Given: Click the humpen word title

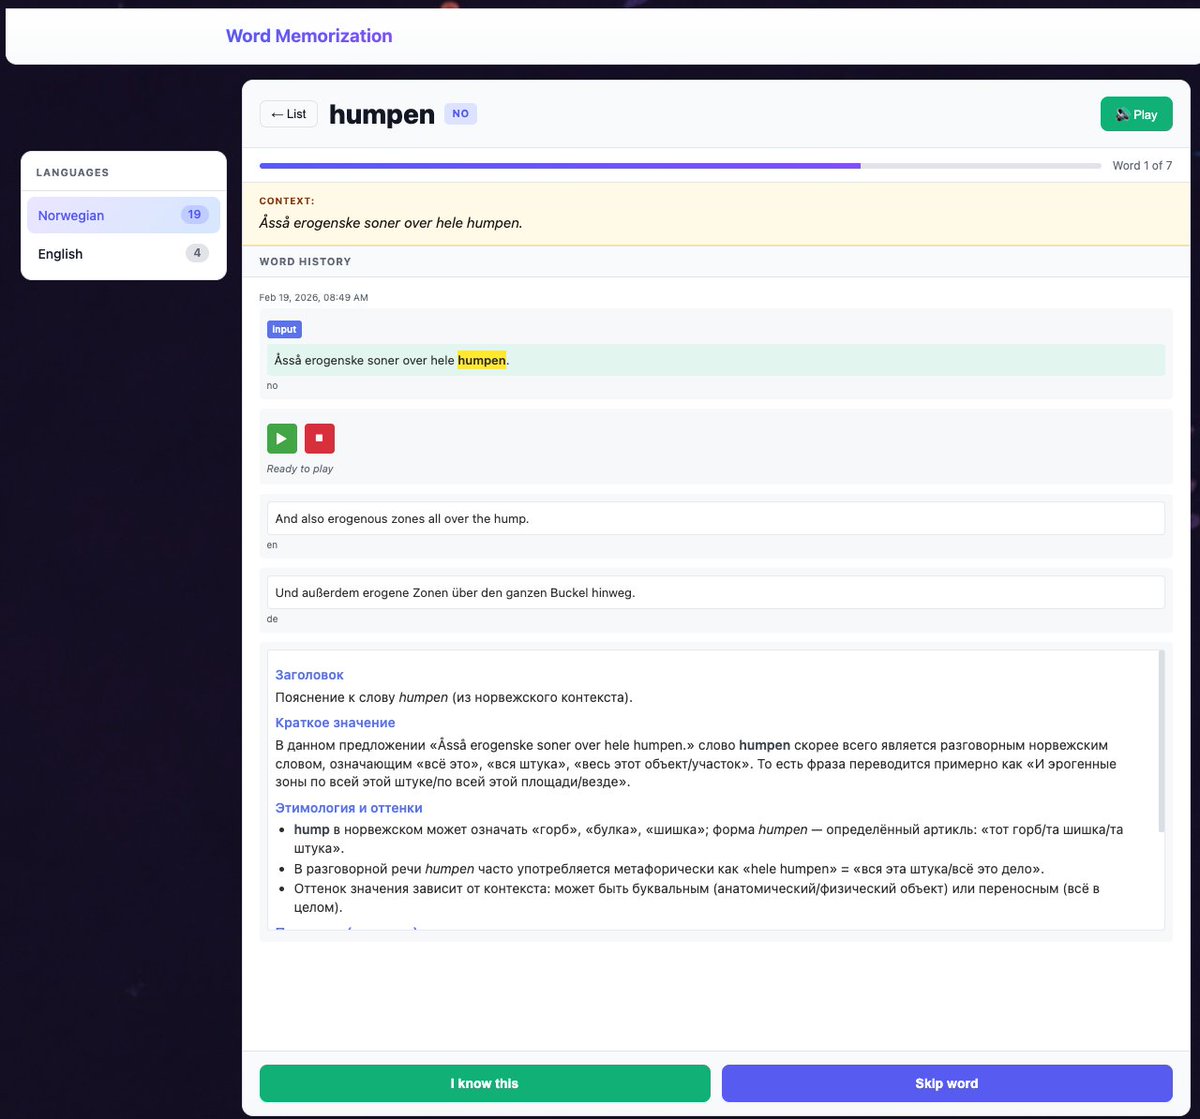Looking at the screenshot, I should [382, 115].
